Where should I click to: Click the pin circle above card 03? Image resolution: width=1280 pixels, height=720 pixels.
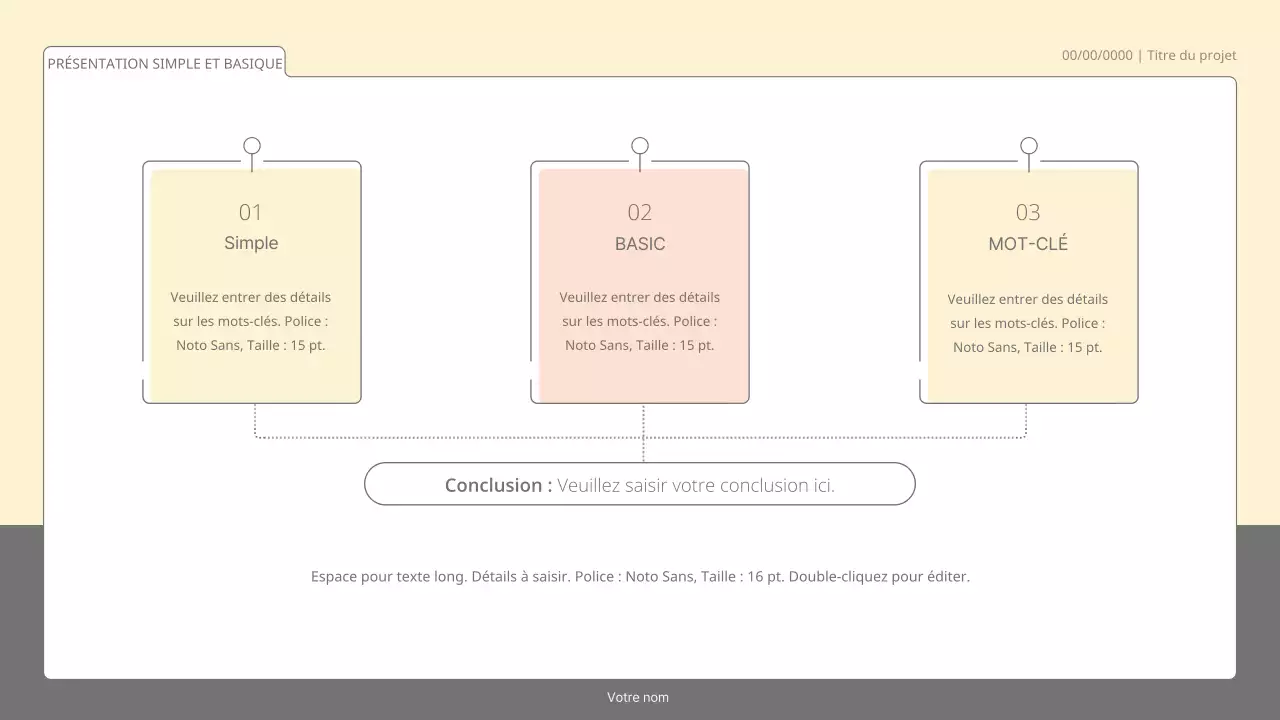1029,146
